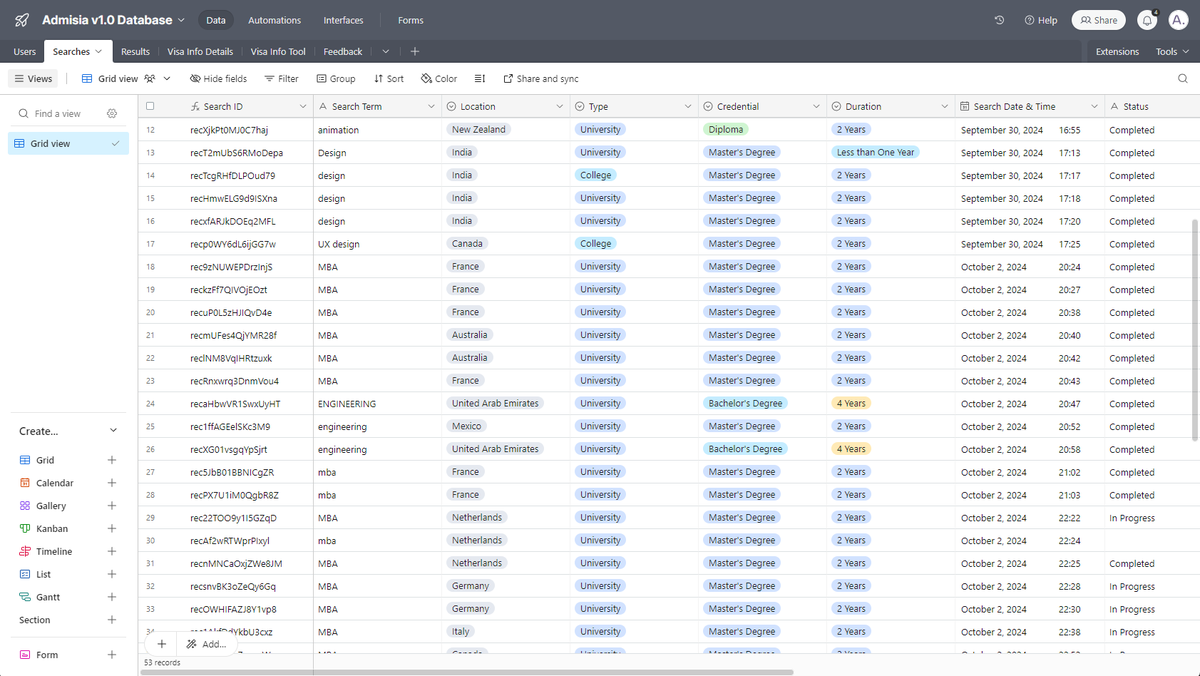Add a new Timeline view

point(112,551)
